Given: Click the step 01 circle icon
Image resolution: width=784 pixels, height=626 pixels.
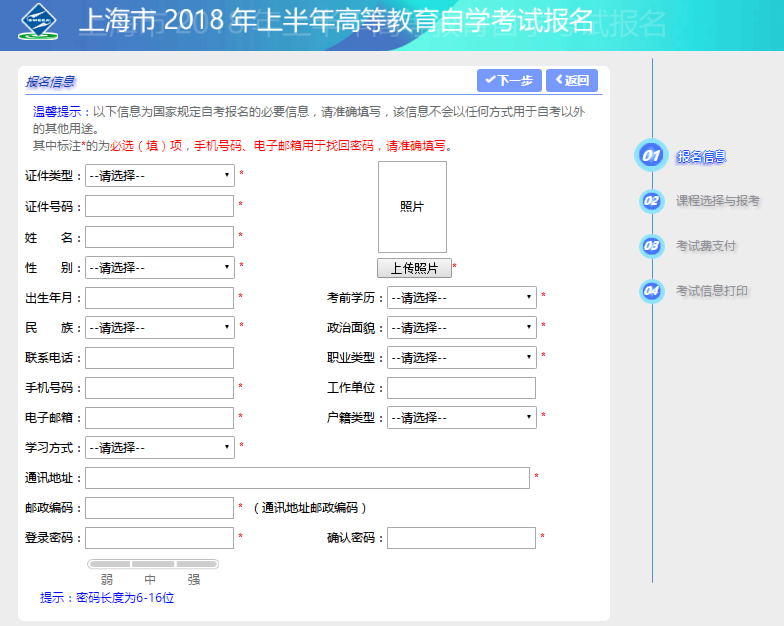Looking at the screenshot, I should (651, 156).
